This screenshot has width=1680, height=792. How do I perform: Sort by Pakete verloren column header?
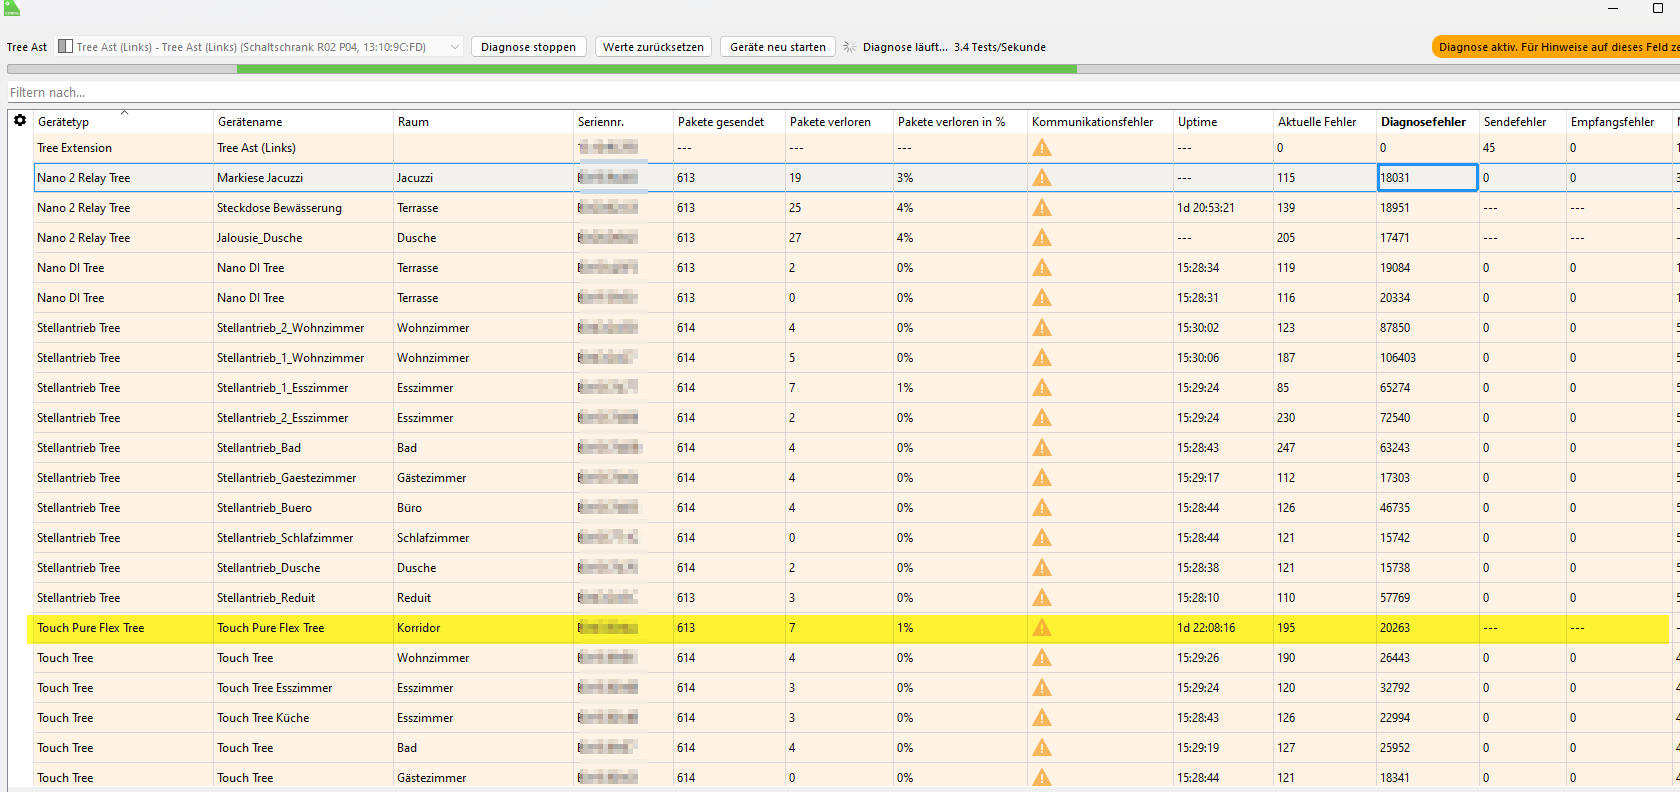click(830, 122)
